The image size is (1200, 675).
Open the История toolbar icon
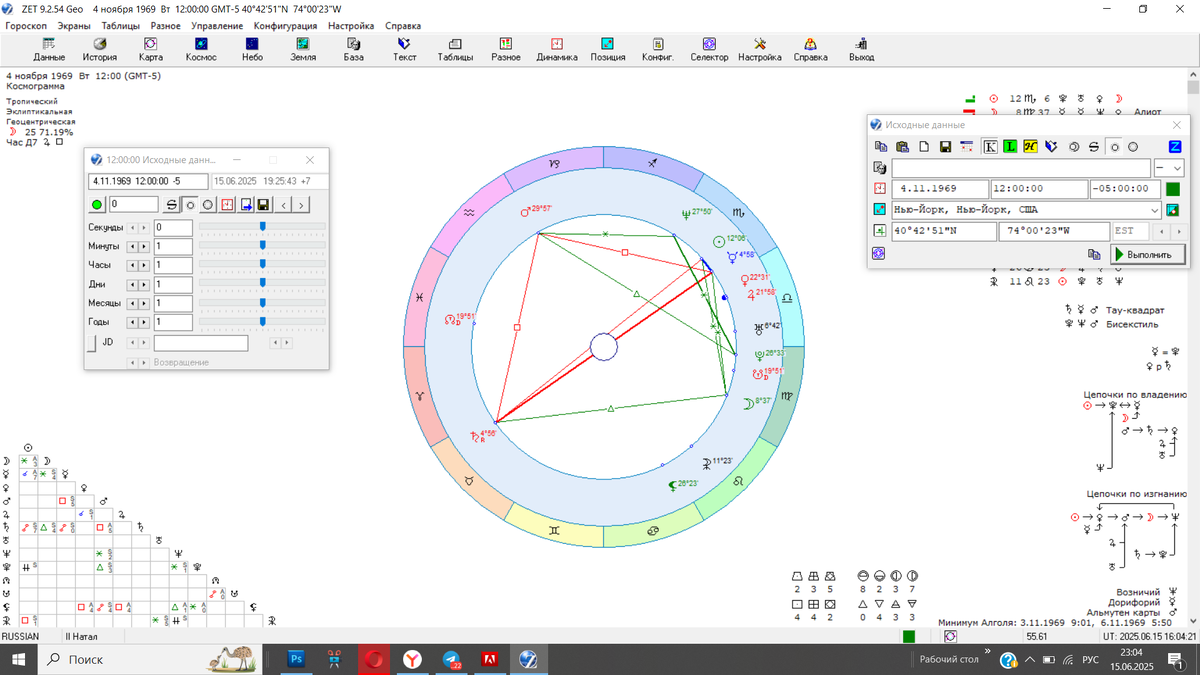pyautogui.click(x=99, y=50)
